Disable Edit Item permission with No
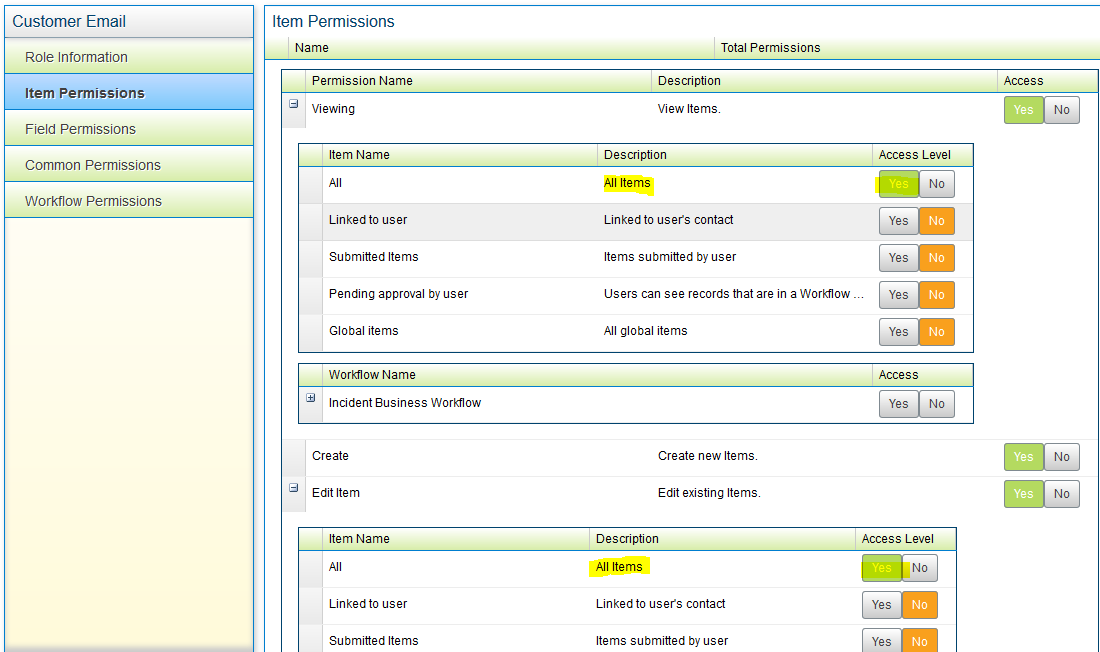Viewport: 1100px width, 652px height. (1061, 494)
